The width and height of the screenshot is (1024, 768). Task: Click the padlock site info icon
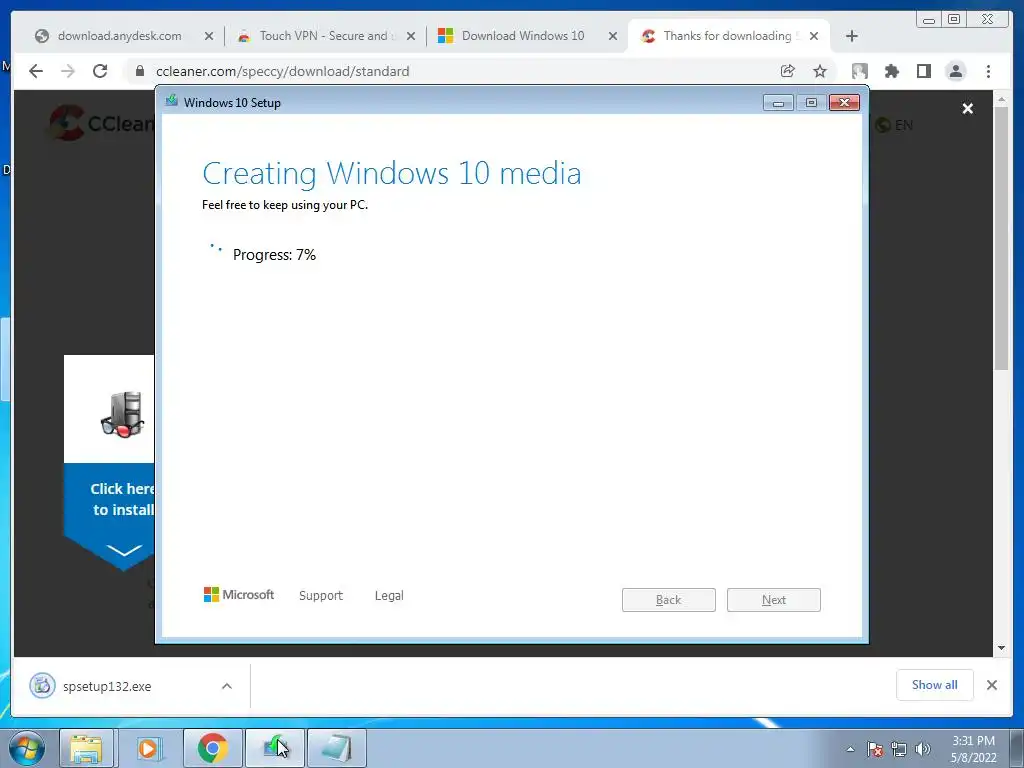[139, 71]
